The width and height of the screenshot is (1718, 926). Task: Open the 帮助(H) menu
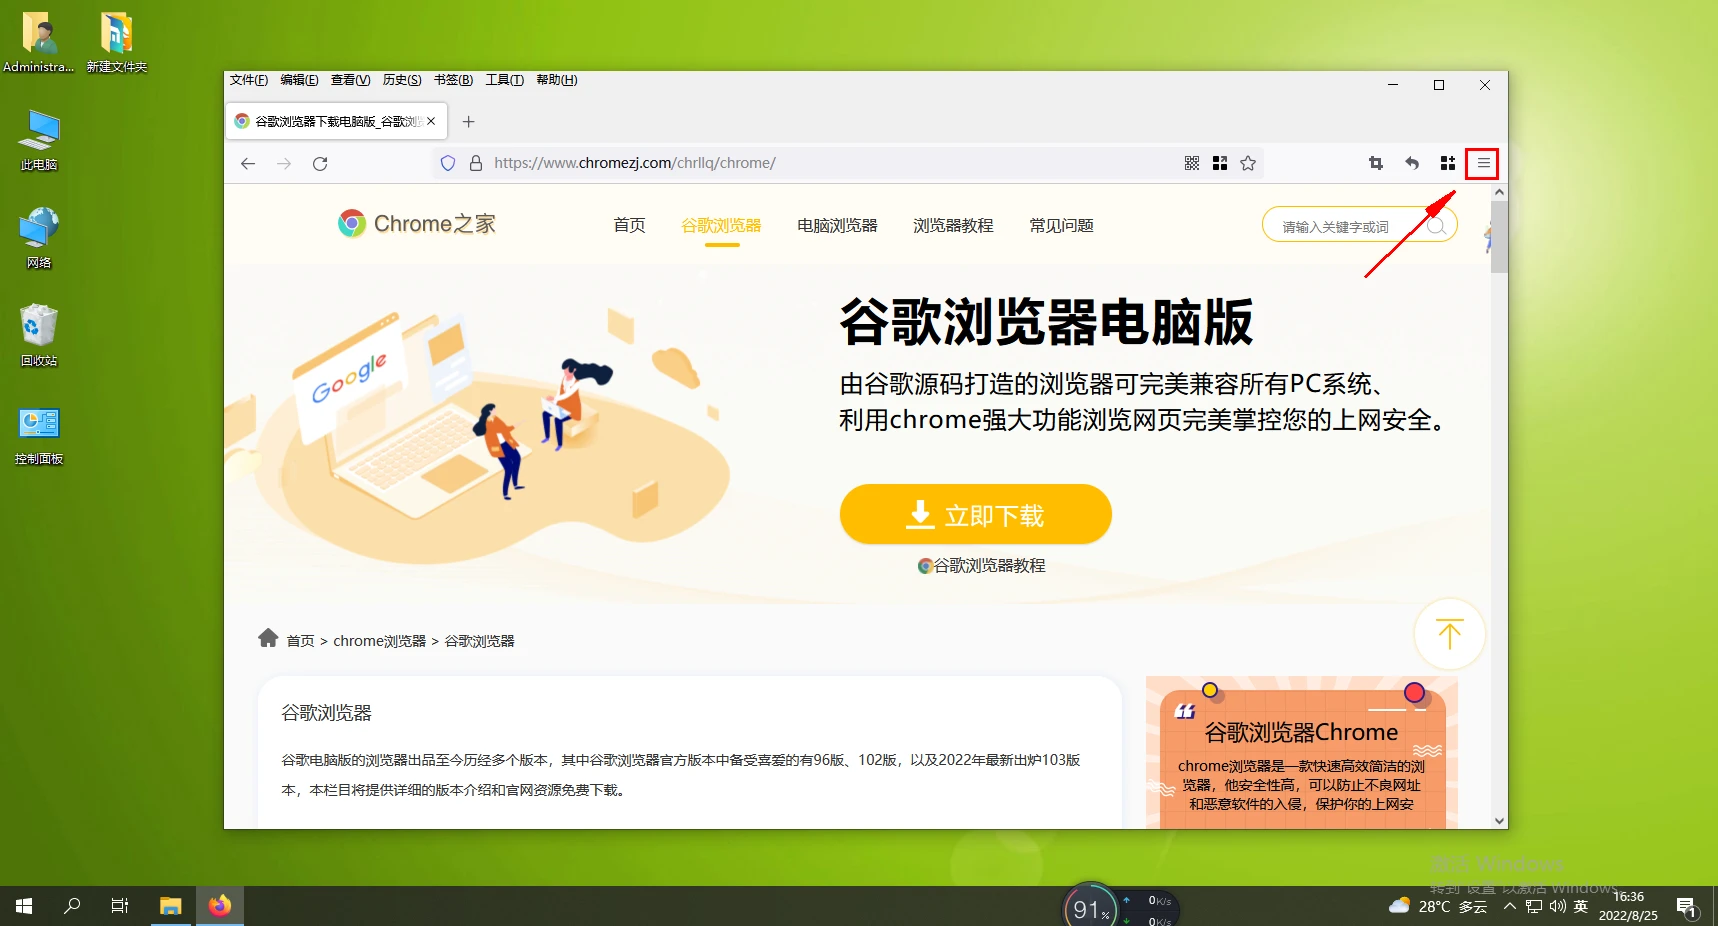[x=557, y=80]
